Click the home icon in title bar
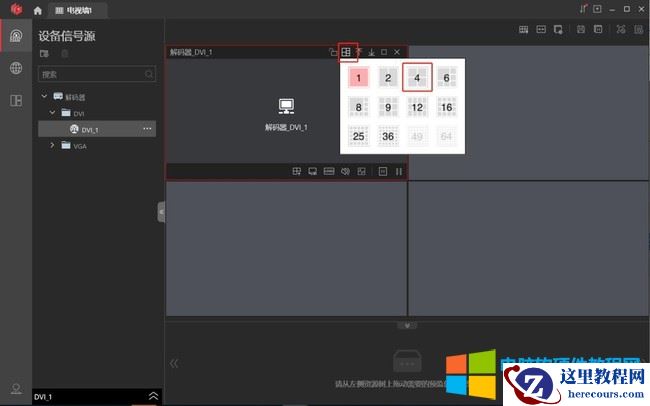 click(x=38, y=10)
